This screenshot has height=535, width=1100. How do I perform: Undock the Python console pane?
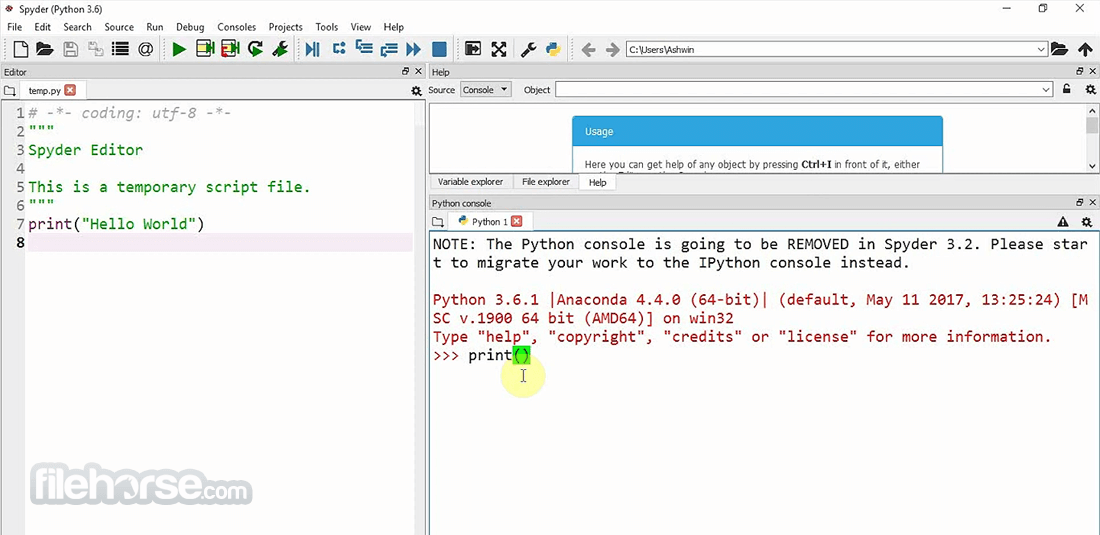(1080, 203)
